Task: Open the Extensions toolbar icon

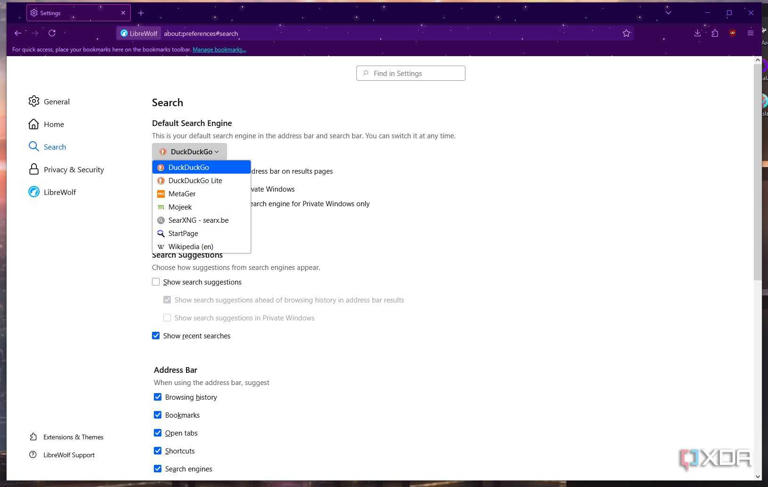Action: [x=715, y=33]
